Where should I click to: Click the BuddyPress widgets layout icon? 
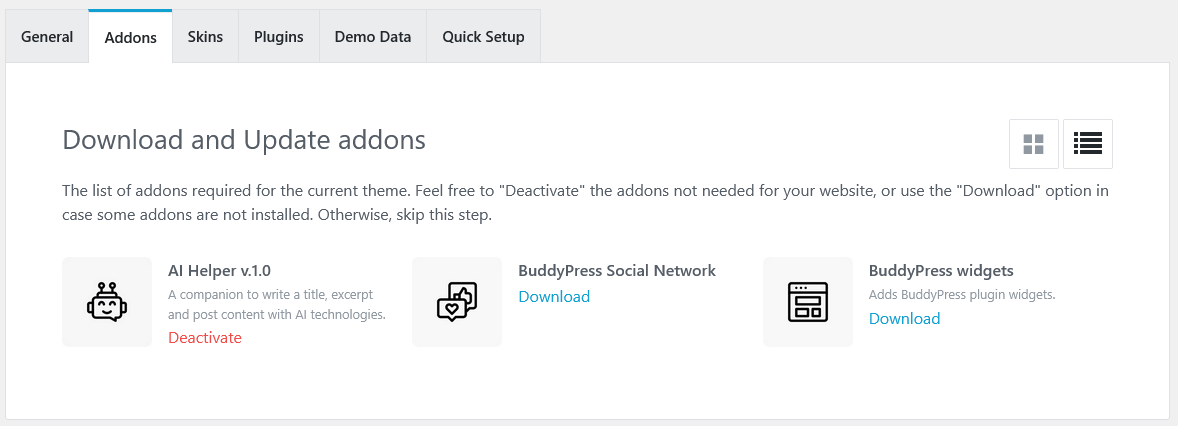tap(808, 302)
